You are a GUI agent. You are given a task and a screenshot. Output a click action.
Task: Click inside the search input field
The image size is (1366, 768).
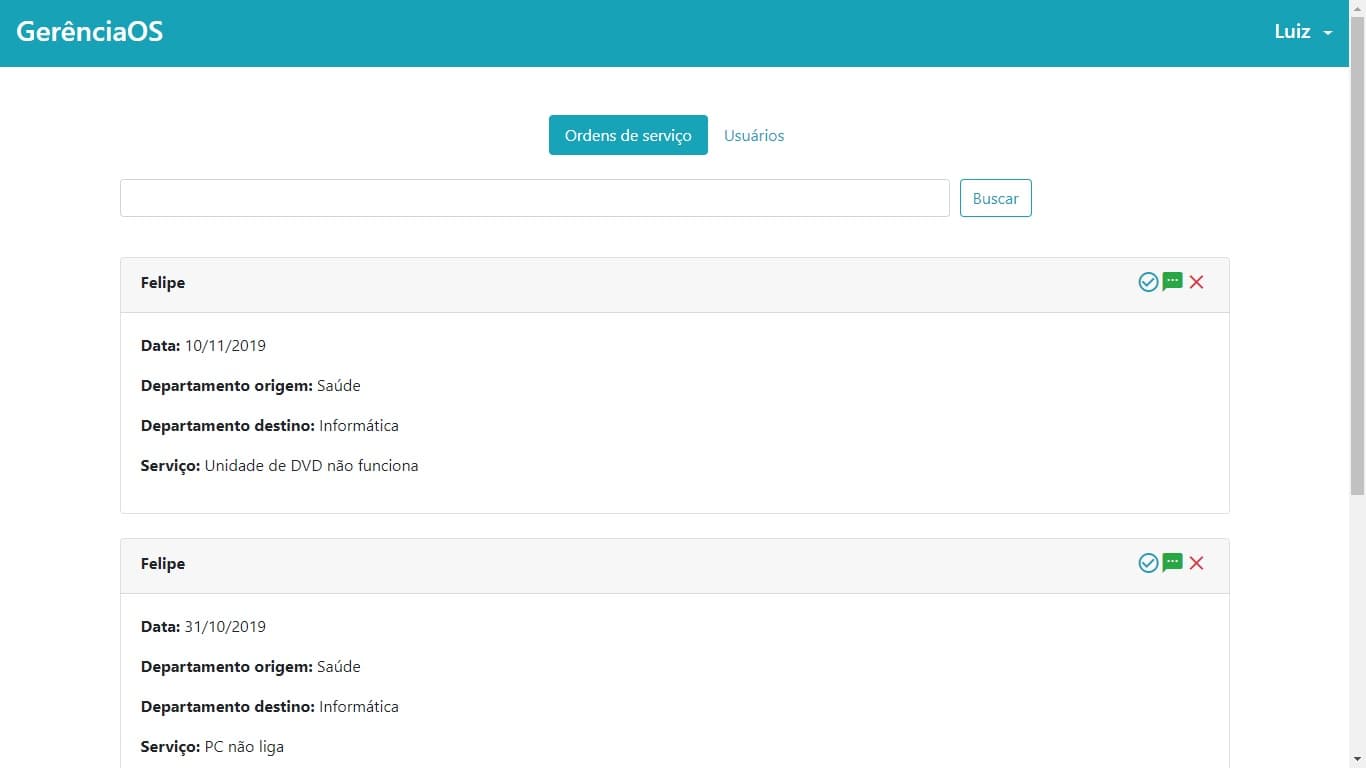click(534, 197)
